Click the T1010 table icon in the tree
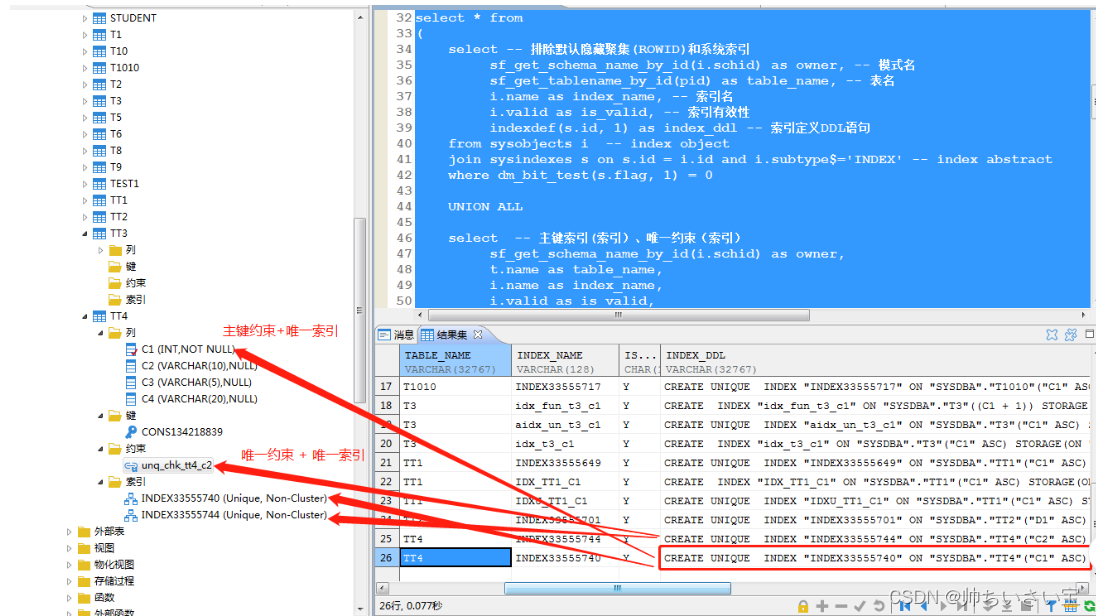Screen dimensions: 1096x616 tap(100, 68)
